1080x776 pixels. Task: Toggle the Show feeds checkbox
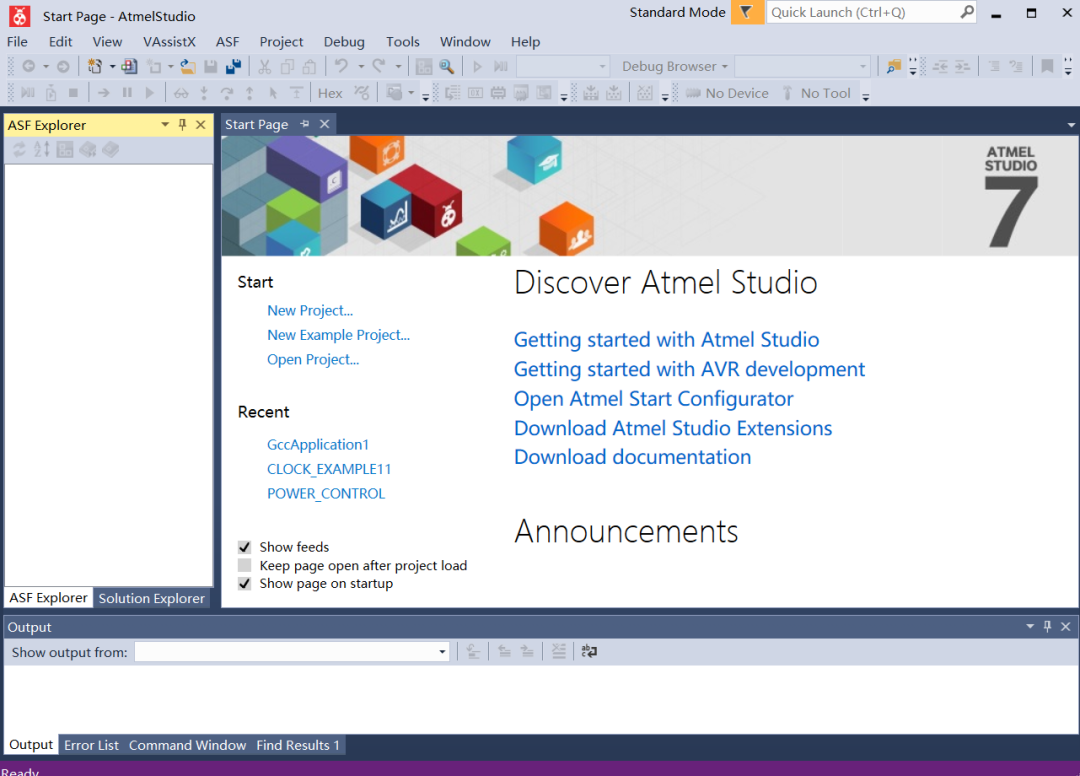[x=245, y=547]
